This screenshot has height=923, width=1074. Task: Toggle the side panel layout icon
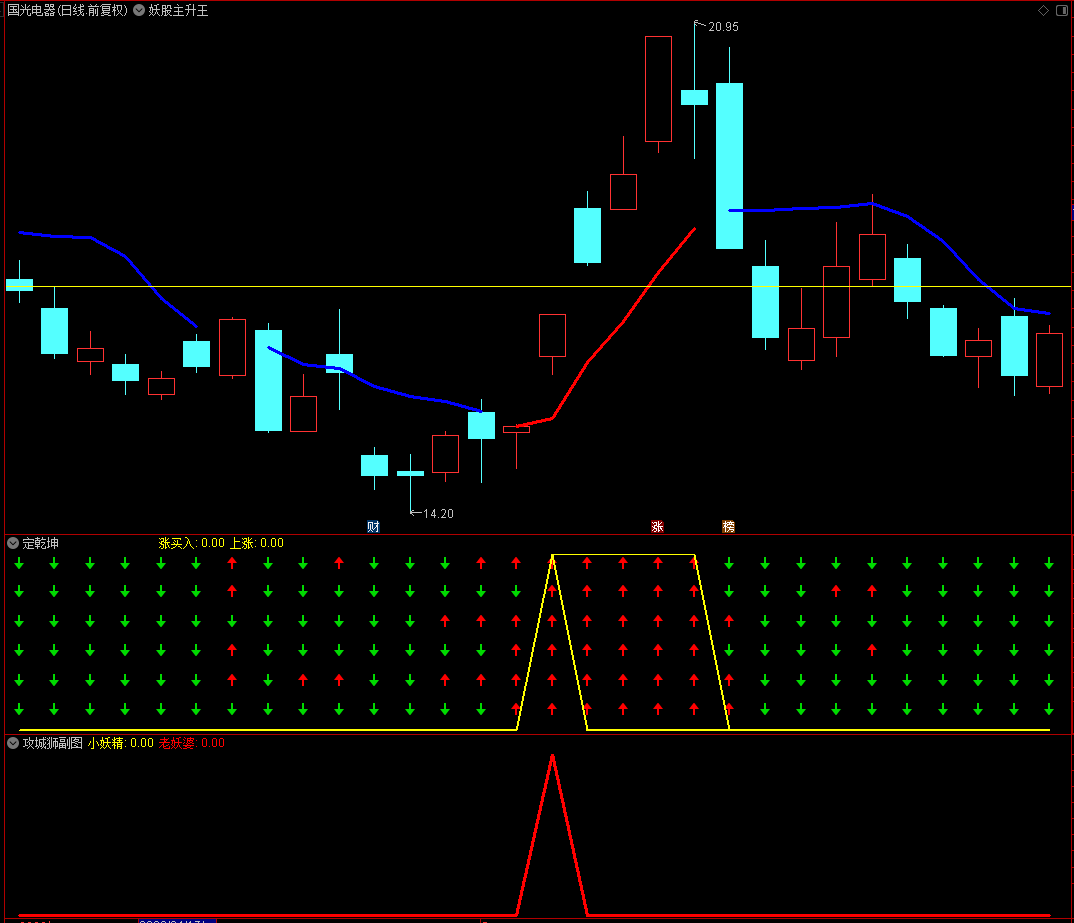click(1062, 10)
